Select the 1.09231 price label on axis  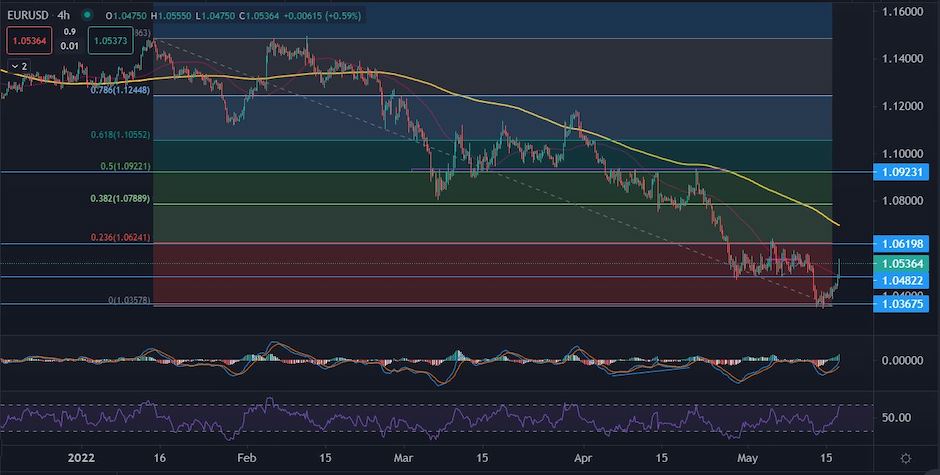[901, 172]
